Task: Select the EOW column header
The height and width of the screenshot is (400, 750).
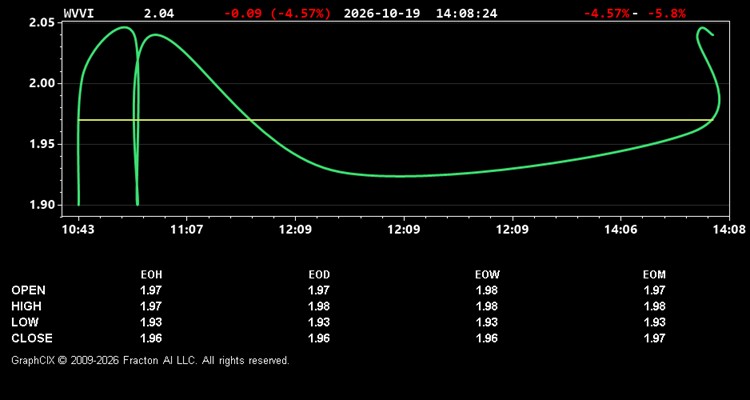Action: click(x=487, y=275)
